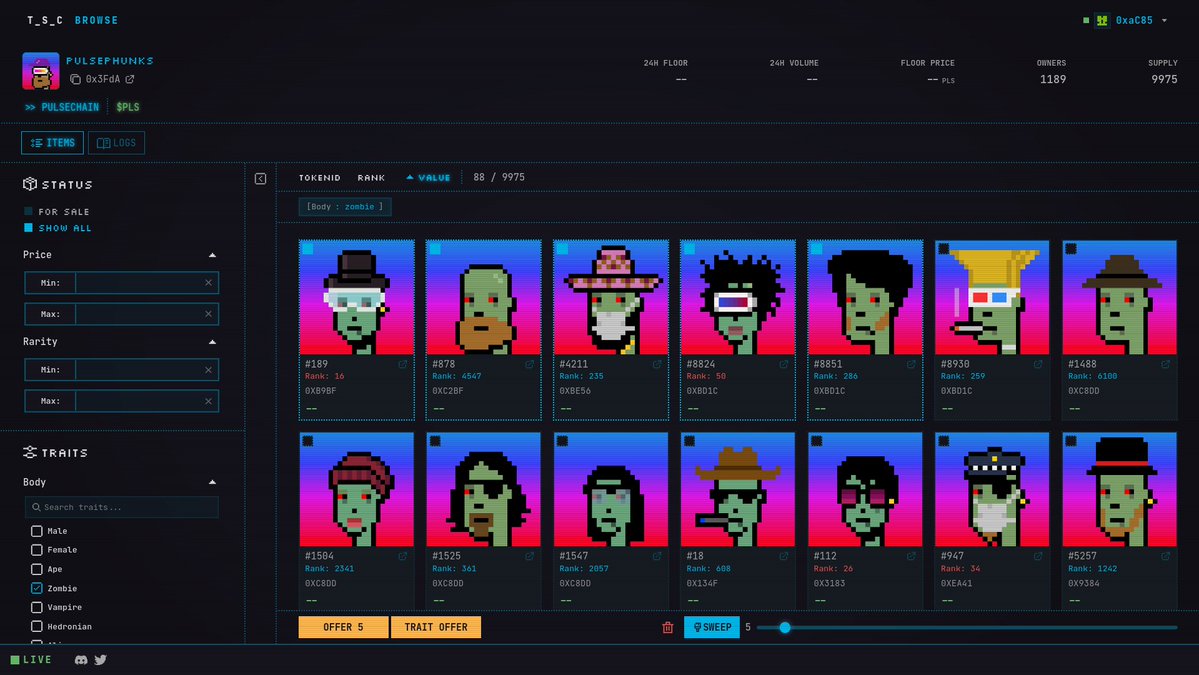The width and height of the screenshot is (1199, 675).
Task: Collapse the Price filter section
Action: [212, 255]
